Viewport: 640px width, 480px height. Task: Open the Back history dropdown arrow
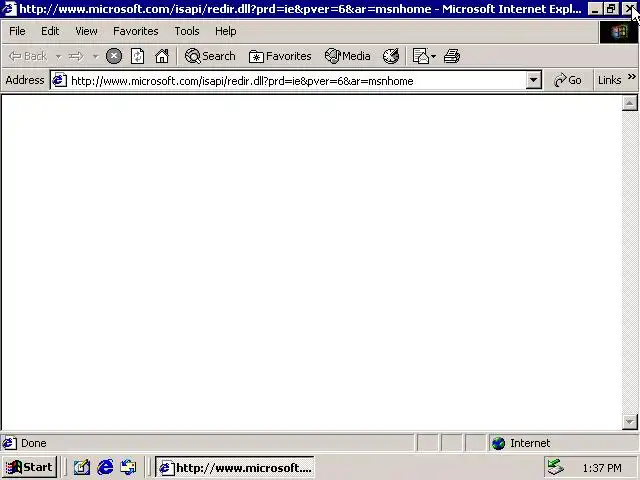58,56
